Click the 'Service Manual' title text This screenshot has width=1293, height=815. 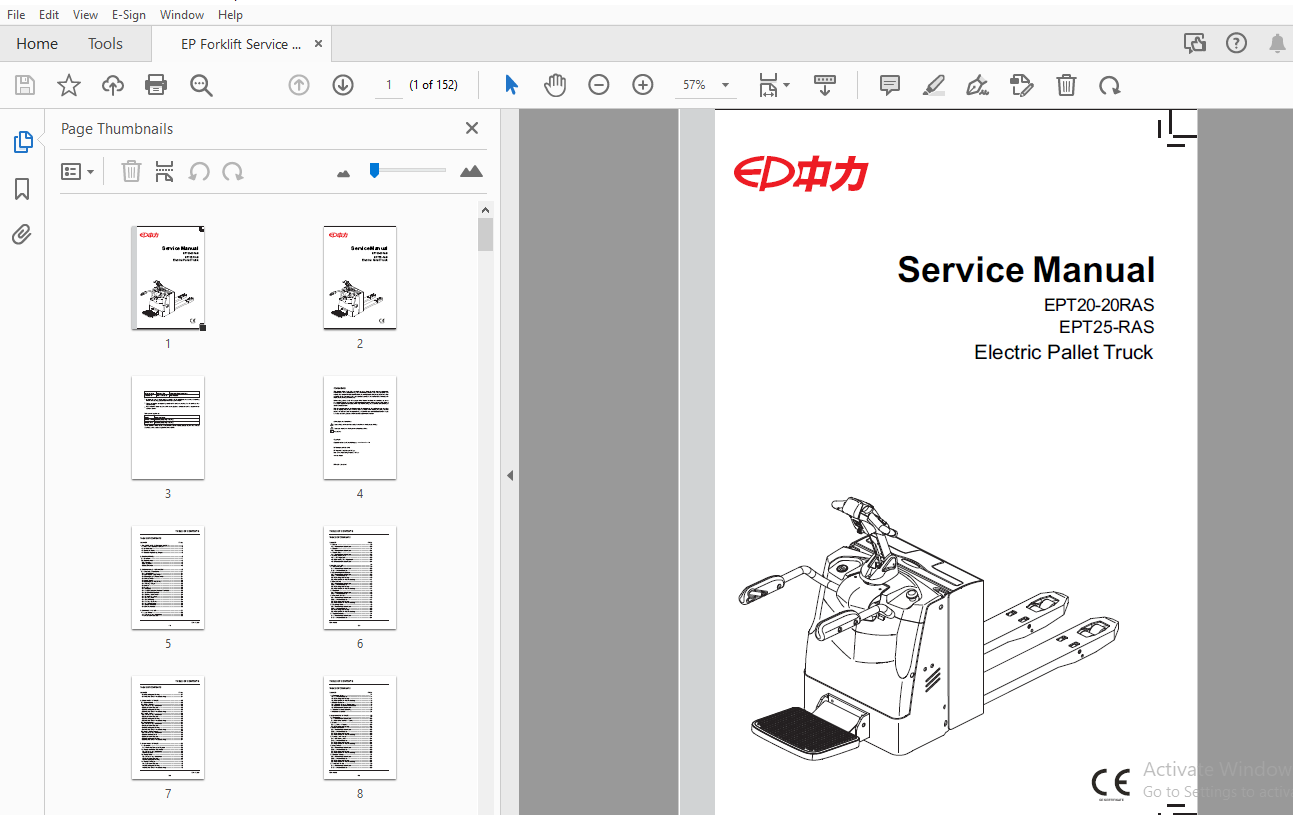(1026, 270)
